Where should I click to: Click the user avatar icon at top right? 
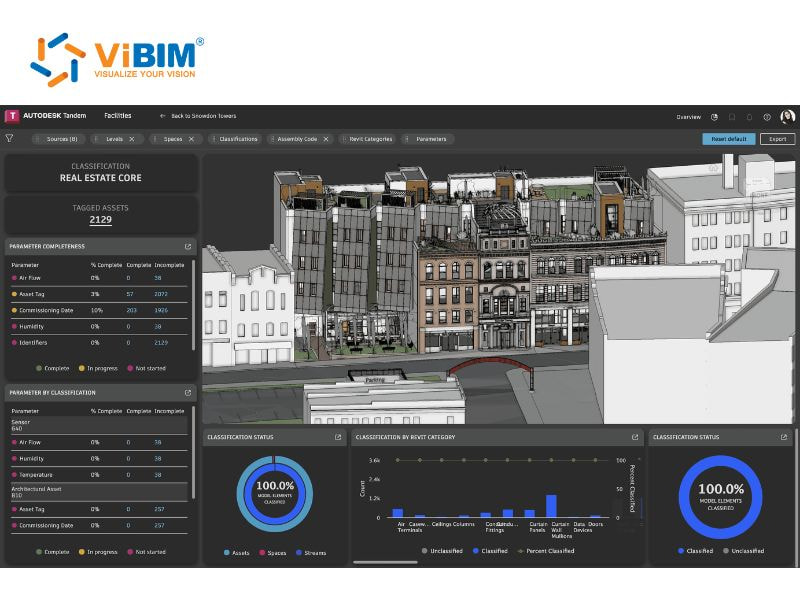point(787,116)
